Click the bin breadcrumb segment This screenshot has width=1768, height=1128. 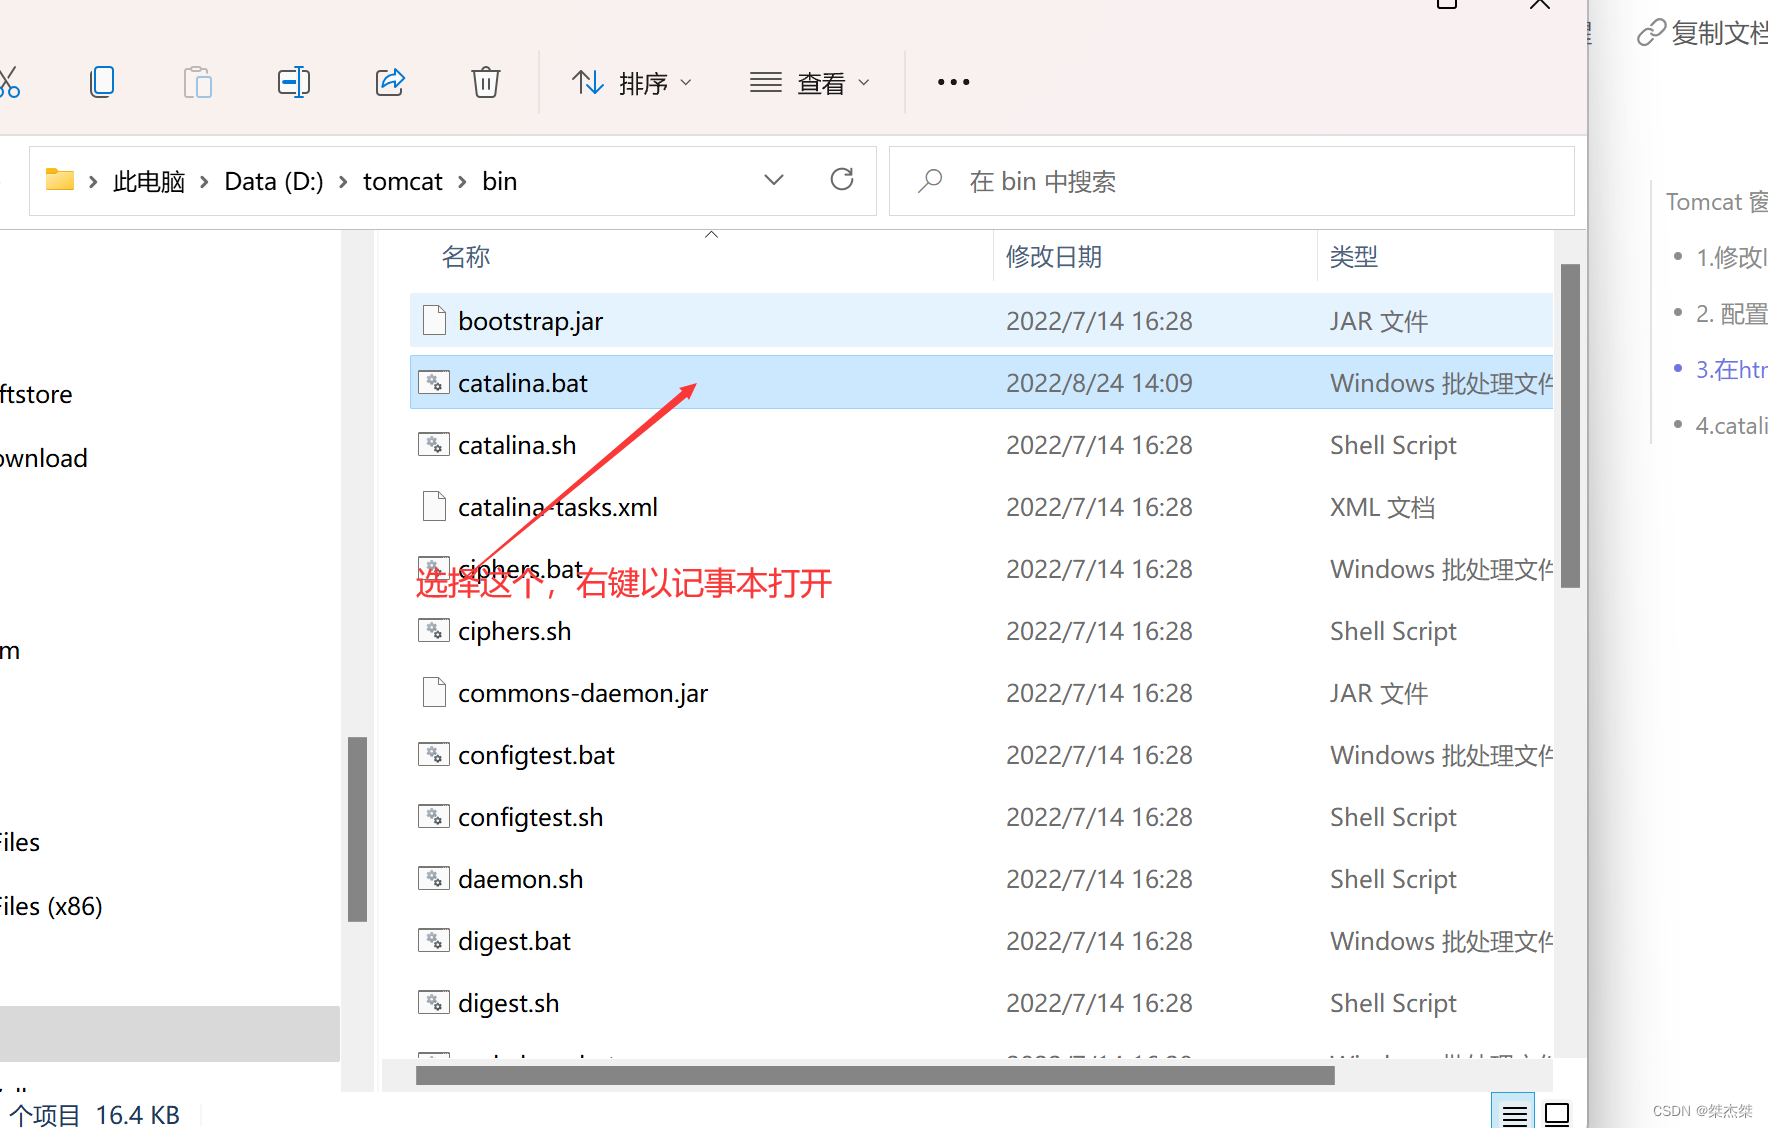pos(500,181)
